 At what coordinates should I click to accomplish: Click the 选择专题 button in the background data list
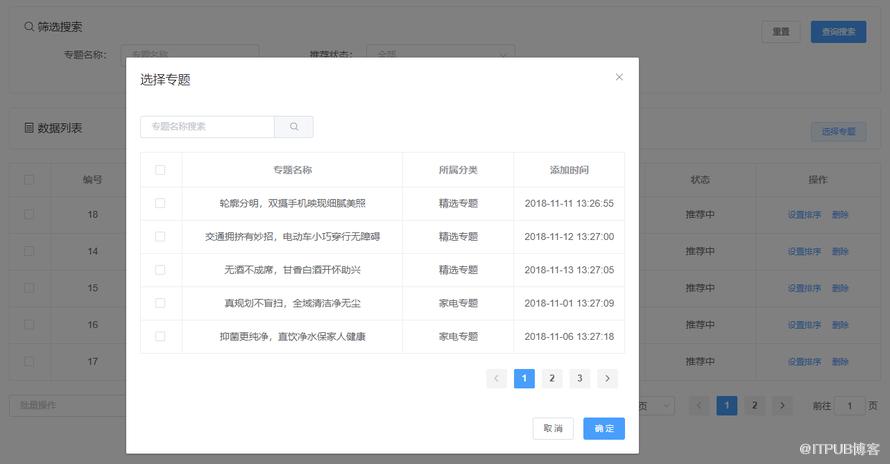point(838,132)
